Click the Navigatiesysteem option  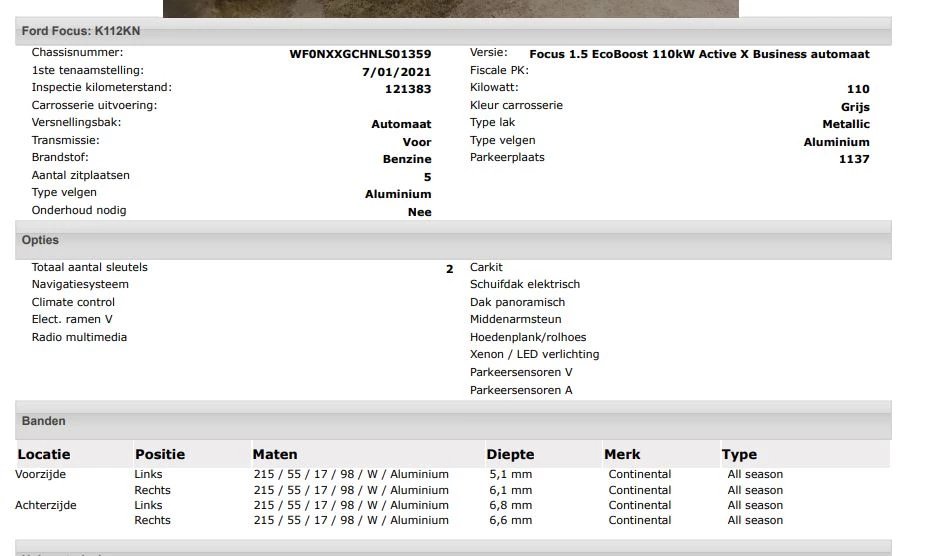(x=80, y=284)
